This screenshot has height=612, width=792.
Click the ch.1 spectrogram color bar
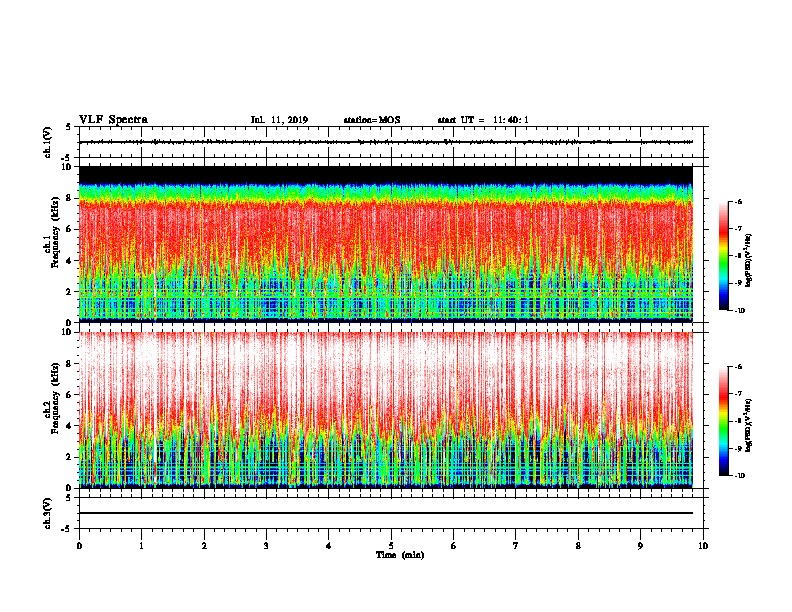tap(723, 256)
